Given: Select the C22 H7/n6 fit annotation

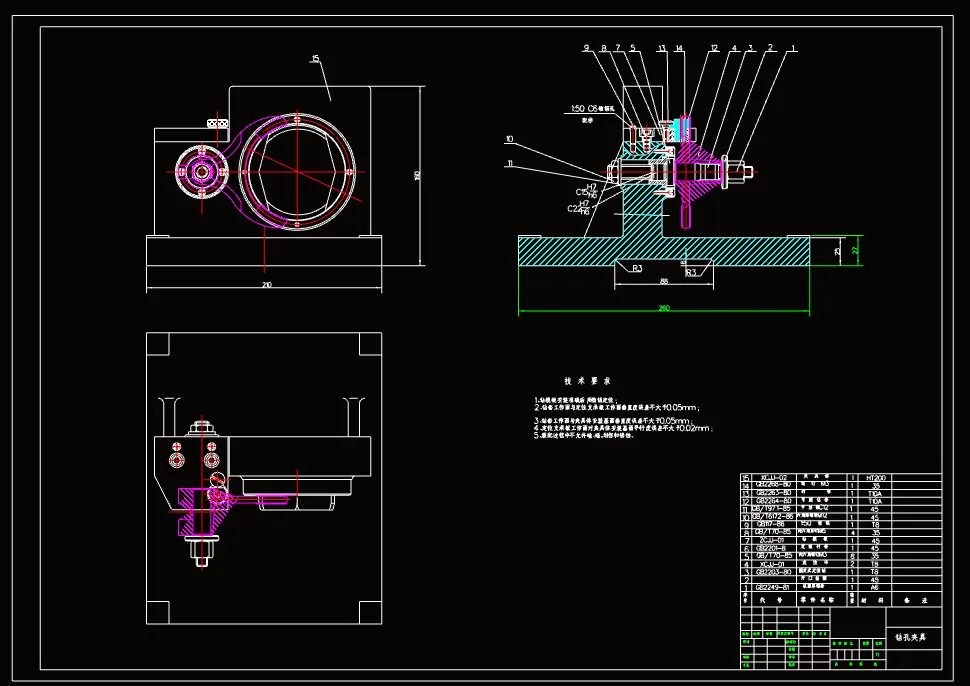Looking at the screenshot, I should point(579,208).
